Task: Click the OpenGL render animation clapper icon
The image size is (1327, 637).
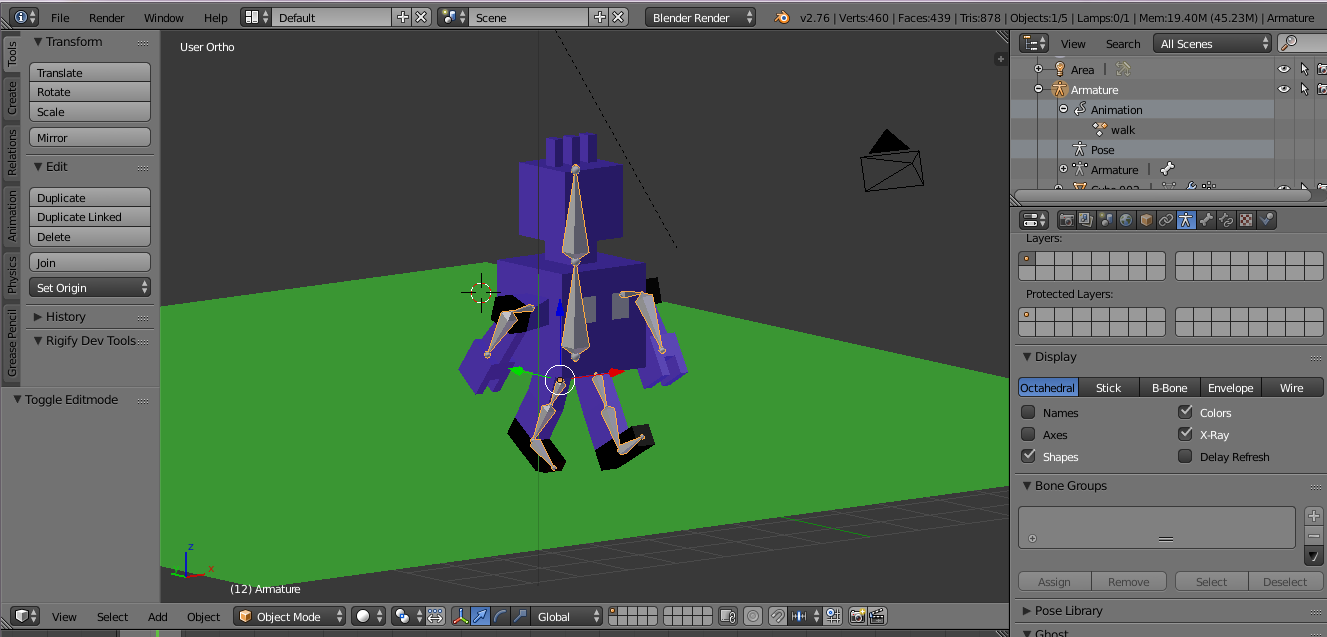Action: coord(877,617)
